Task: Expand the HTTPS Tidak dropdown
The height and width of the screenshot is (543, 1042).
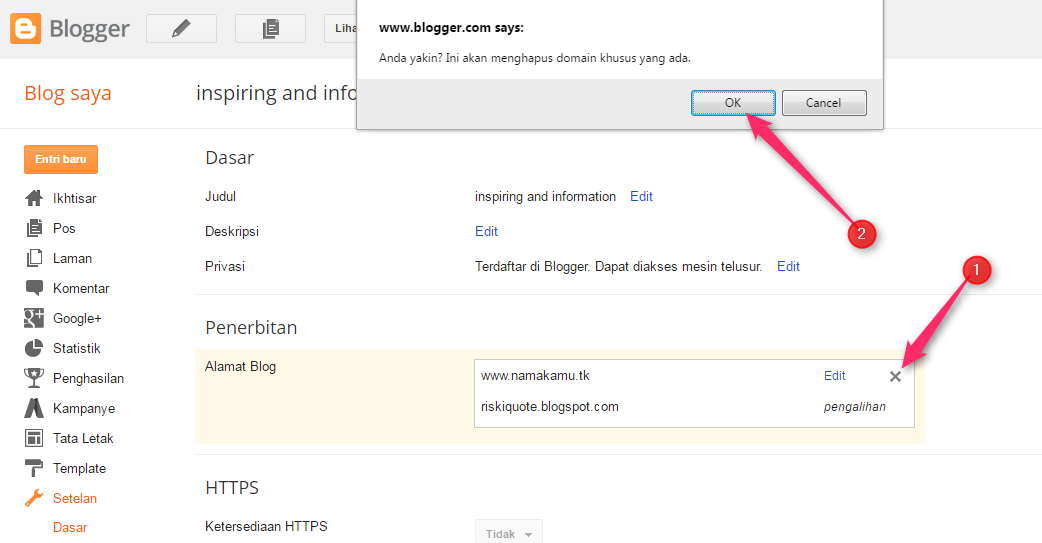Action: (x=508, y=534)
